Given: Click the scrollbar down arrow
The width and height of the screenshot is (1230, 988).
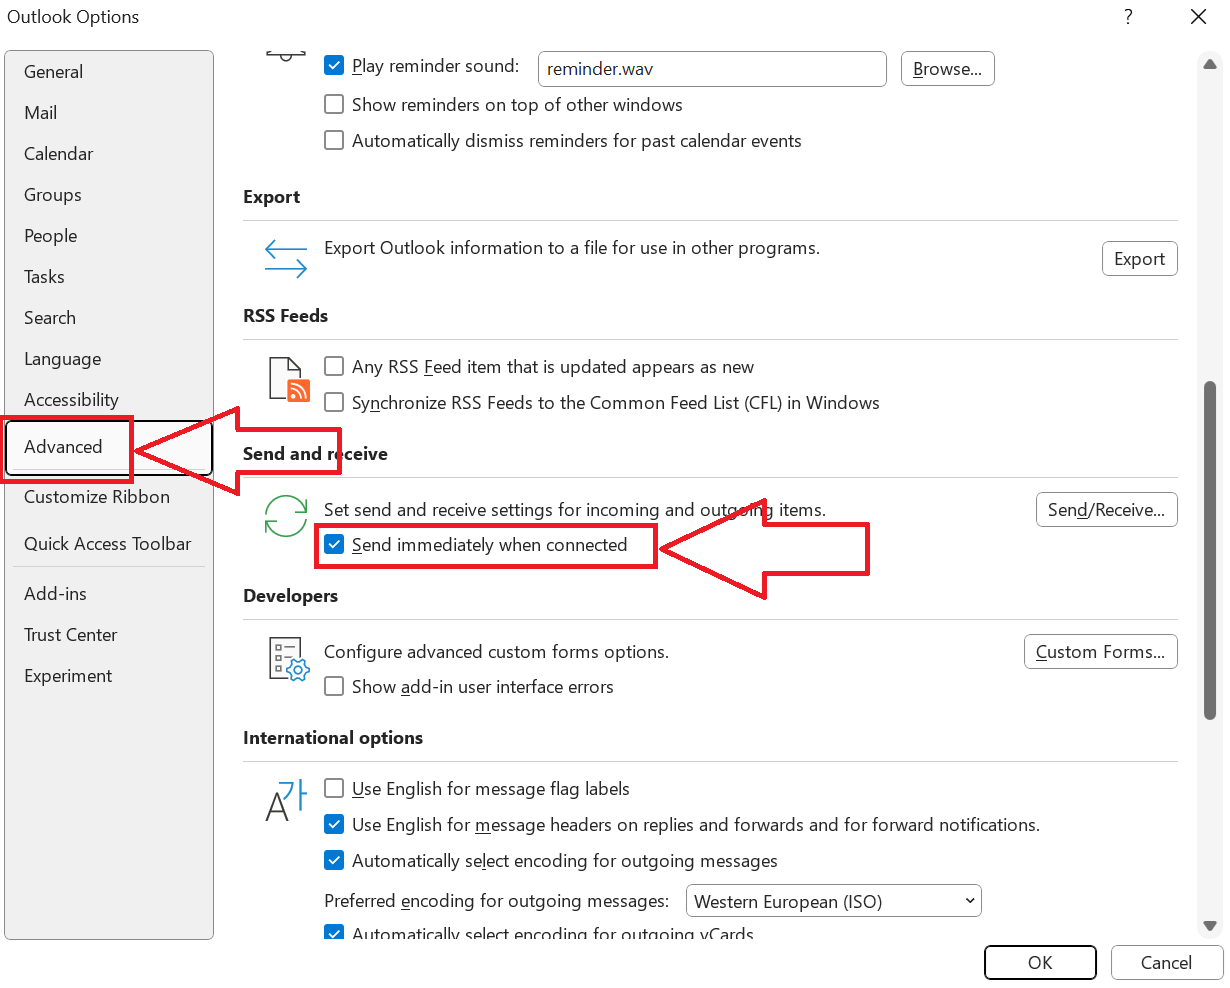Looking at the screenshot, I should click(1210, 926).
